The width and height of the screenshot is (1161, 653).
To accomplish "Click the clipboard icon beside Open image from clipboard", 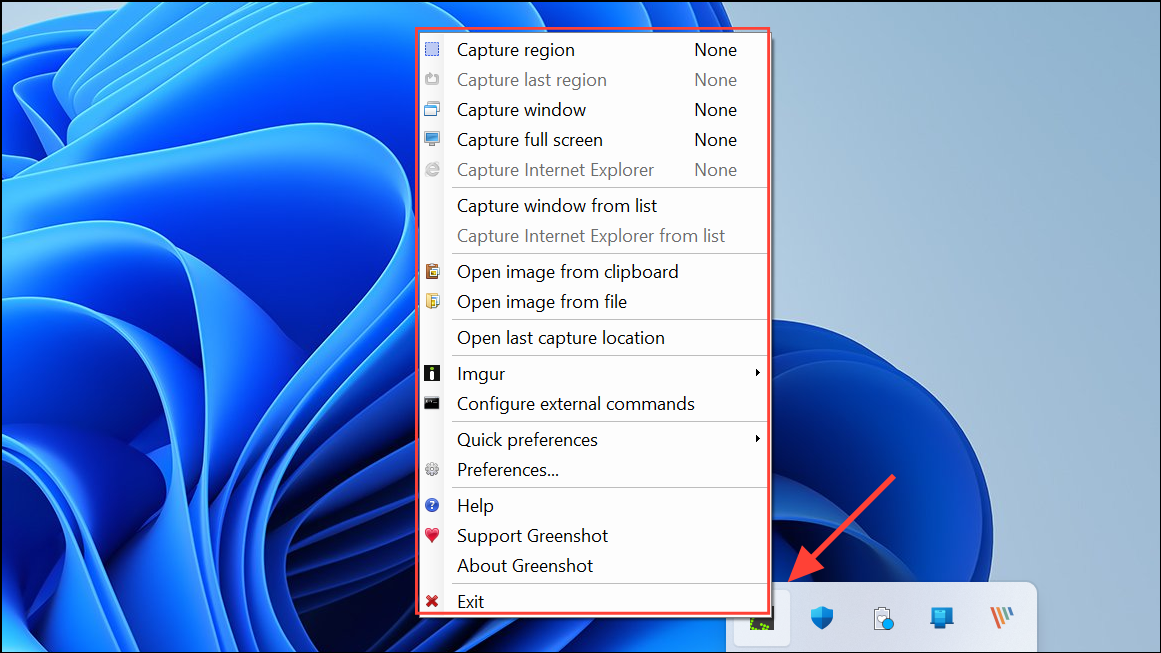I will 432,272.
